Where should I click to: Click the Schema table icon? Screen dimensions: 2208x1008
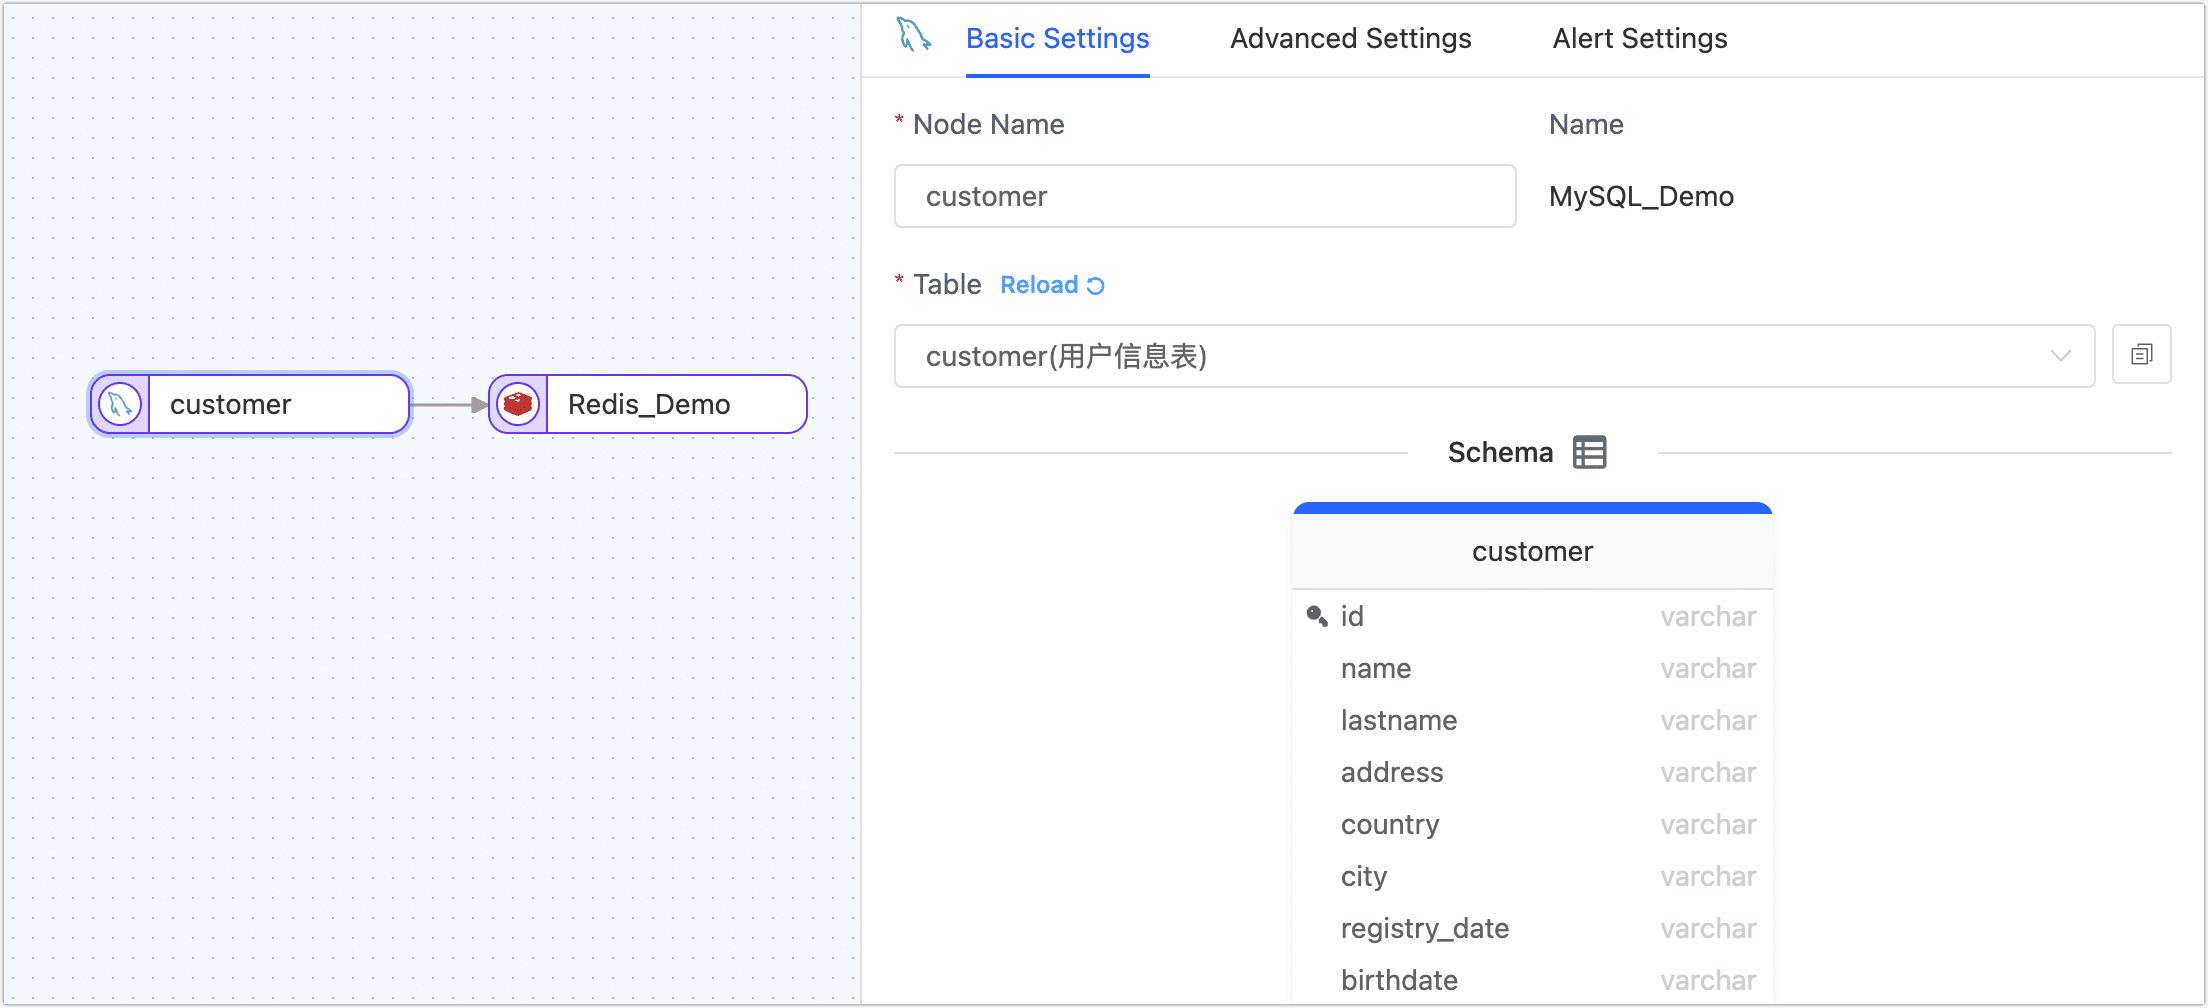1589,452
